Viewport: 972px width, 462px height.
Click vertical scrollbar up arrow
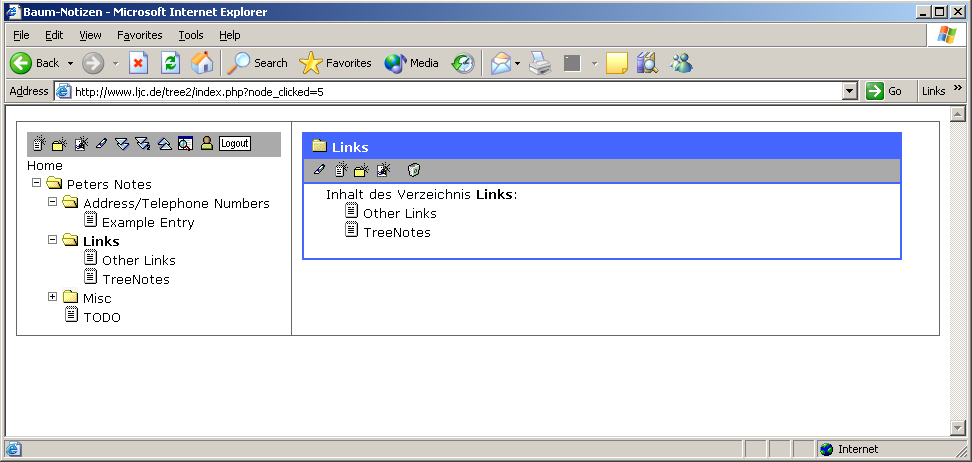tap(958, 113)
